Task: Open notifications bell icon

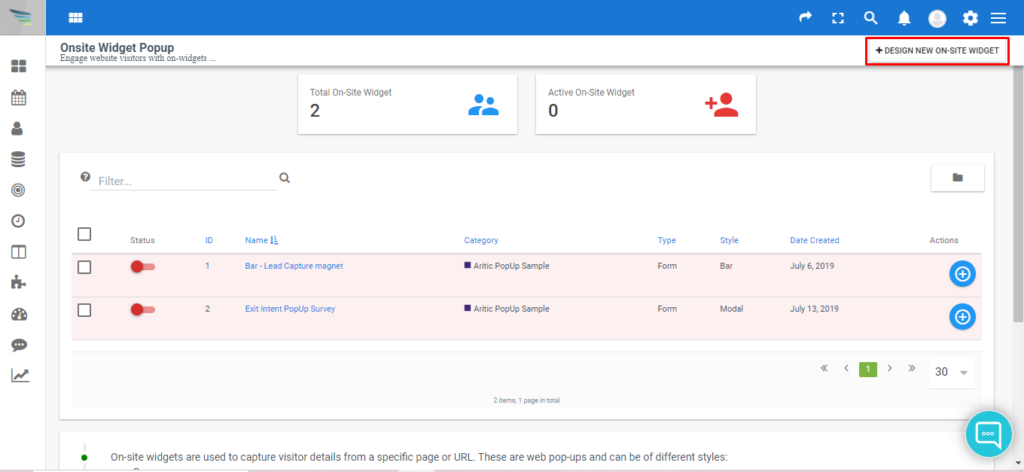Action: point(904,18)
